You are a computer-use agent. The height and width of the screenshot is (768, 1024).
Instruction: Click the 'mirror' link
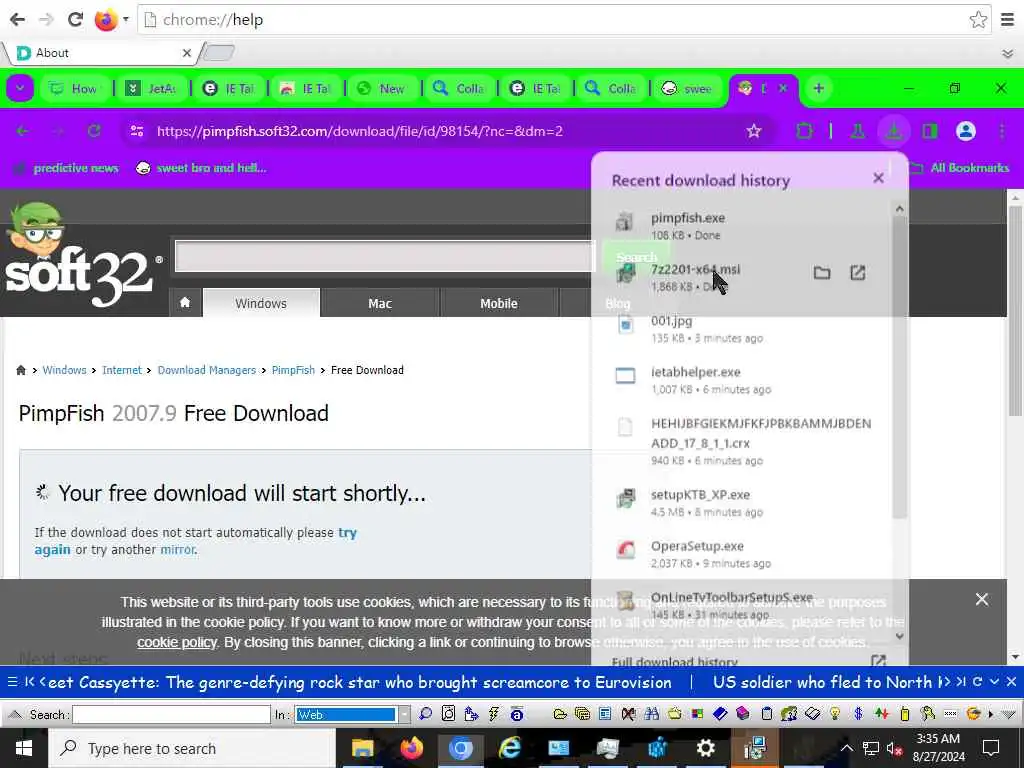tap(178, 550)
